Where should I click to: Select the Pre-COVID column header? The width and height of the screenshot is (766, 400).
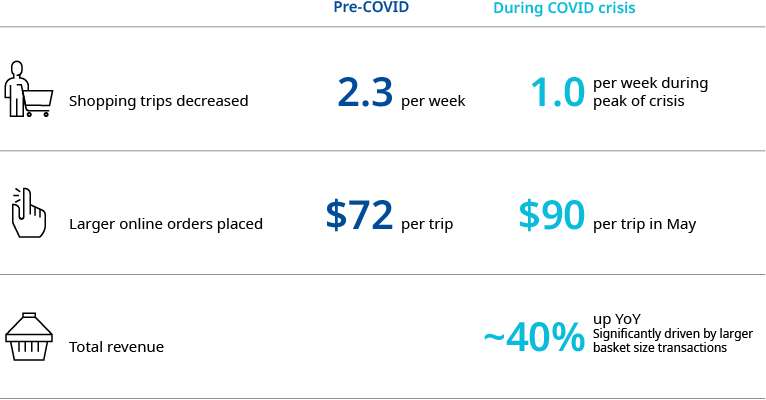coord(371,8)
